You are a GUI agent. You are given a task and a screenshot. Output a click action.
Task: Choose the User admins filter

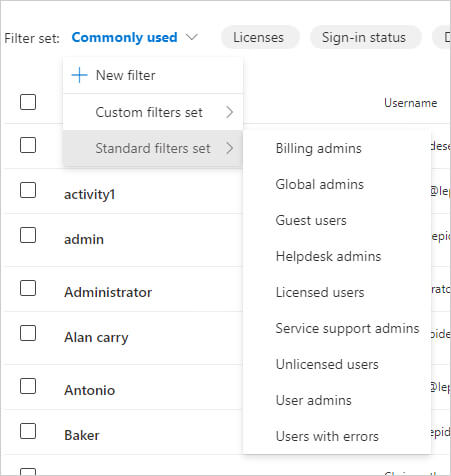pos(337,400)
